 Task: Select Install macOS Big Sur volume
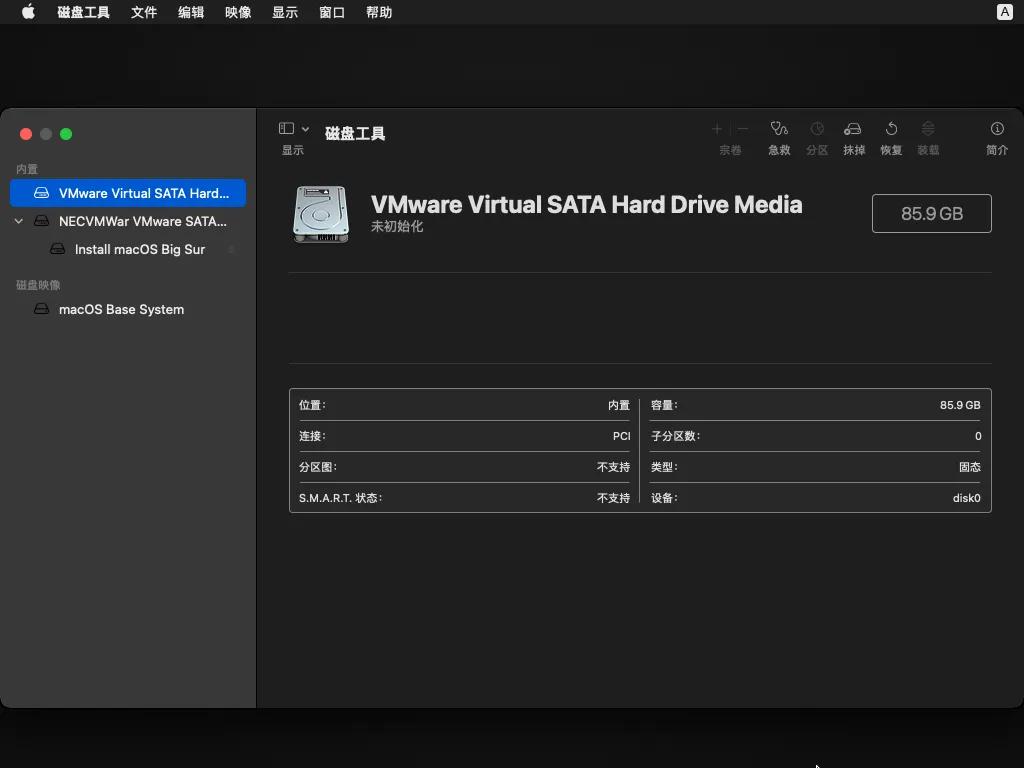(139, 249)
